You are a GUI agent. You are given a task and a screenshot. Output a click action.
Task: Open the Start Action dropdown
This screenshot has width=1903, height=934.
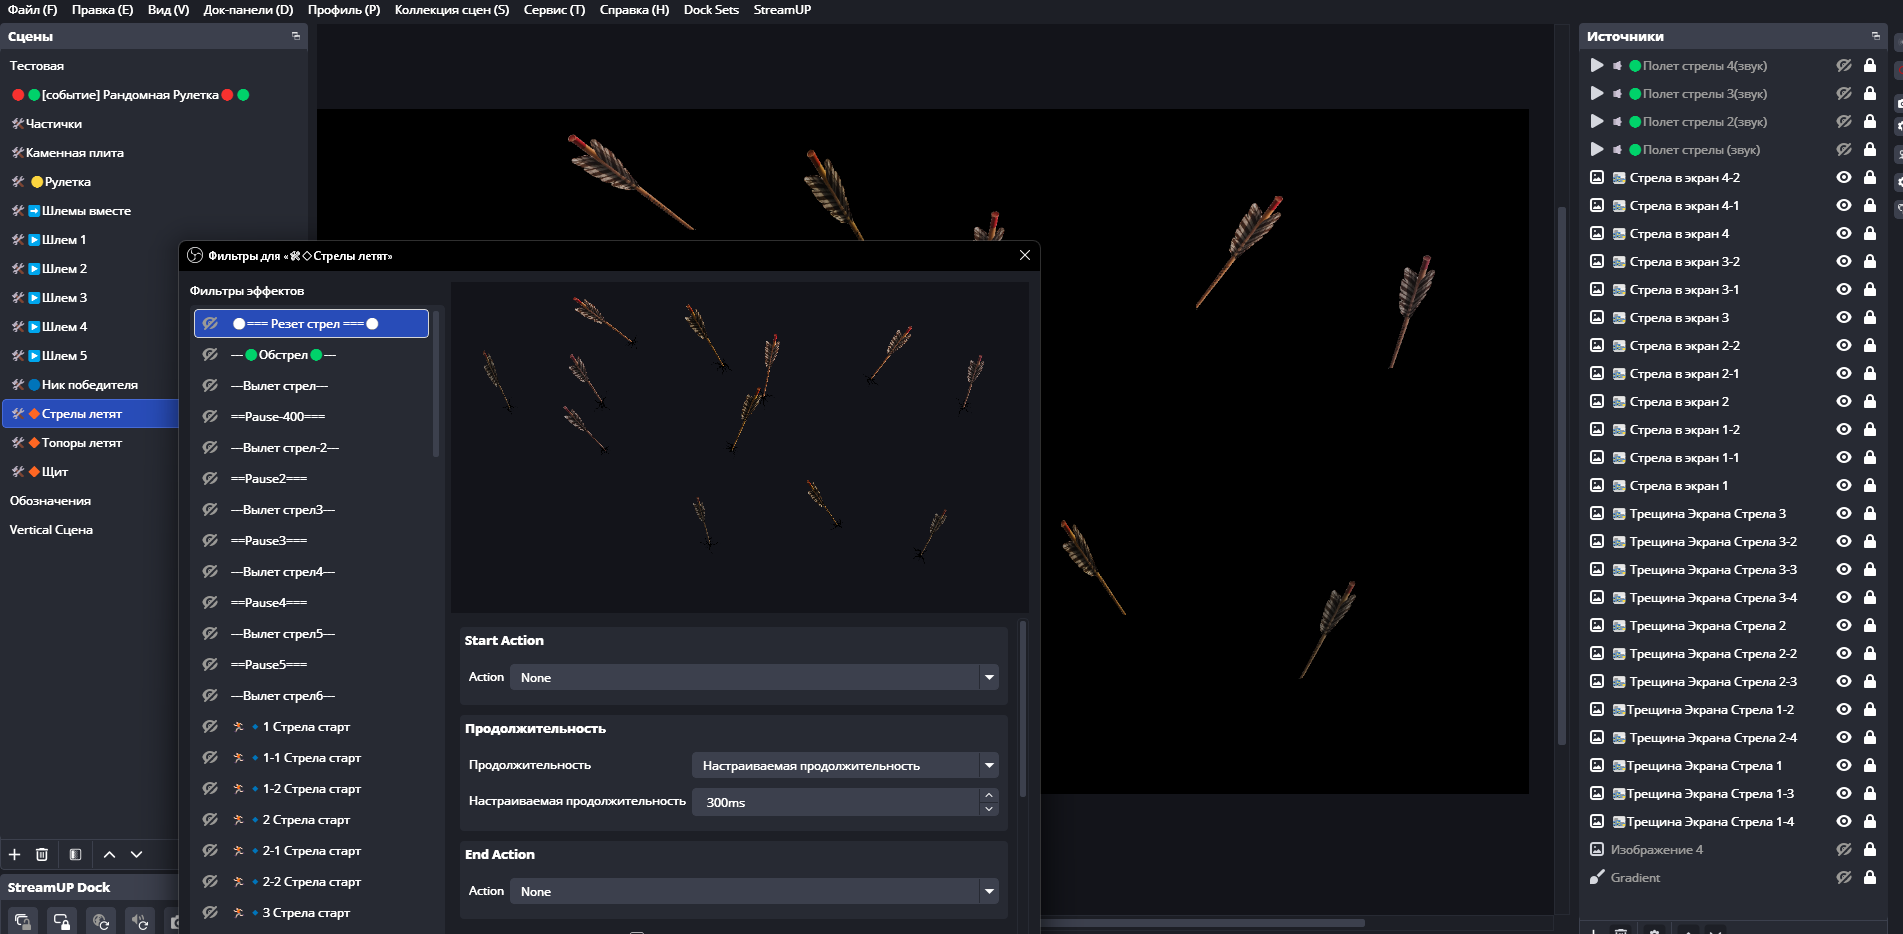click(x=753, y=678)
